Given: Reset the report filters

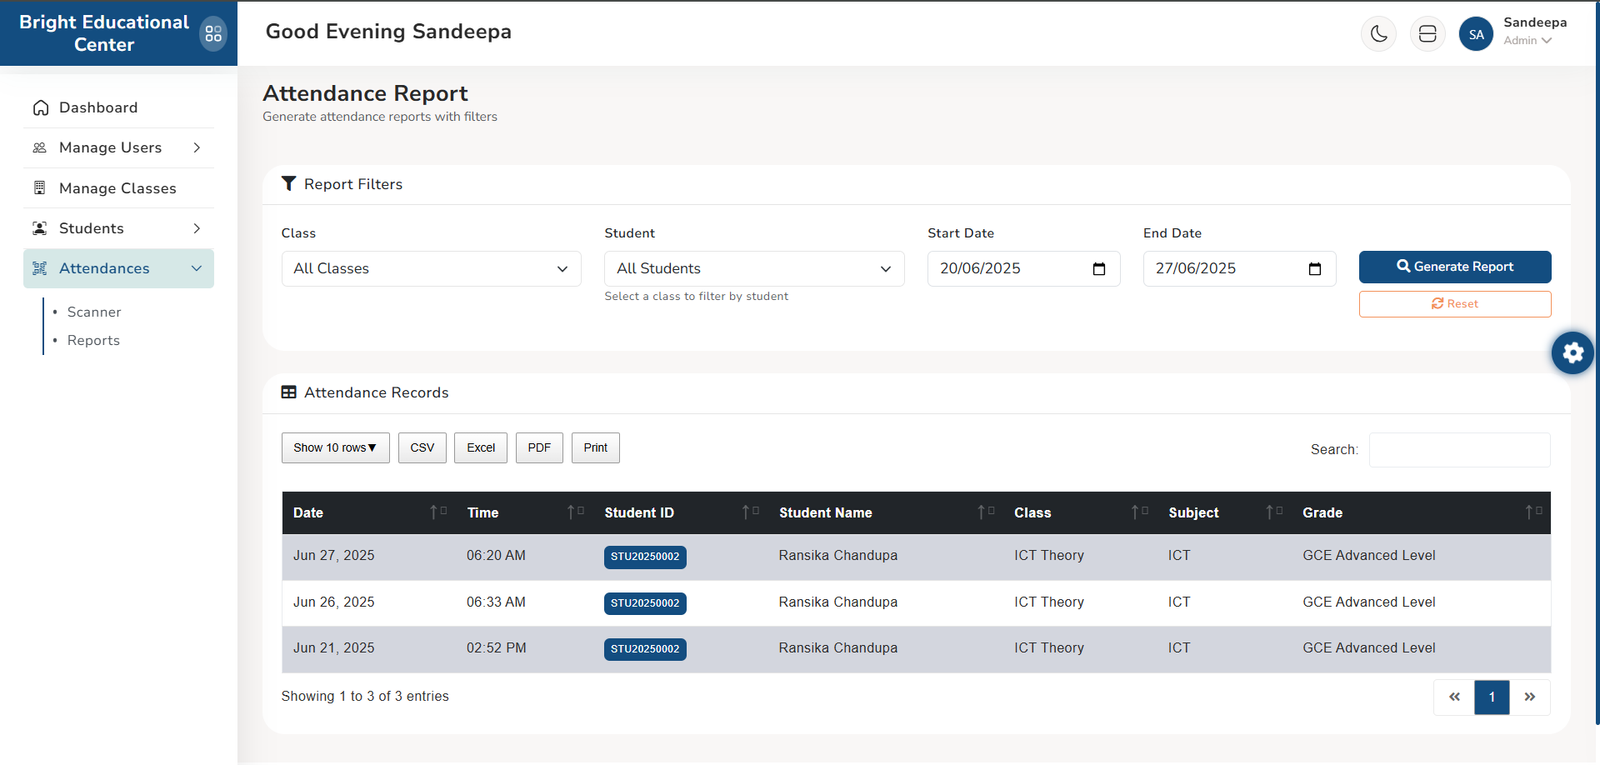Looking at the screenshot, I should [1454, 304].
